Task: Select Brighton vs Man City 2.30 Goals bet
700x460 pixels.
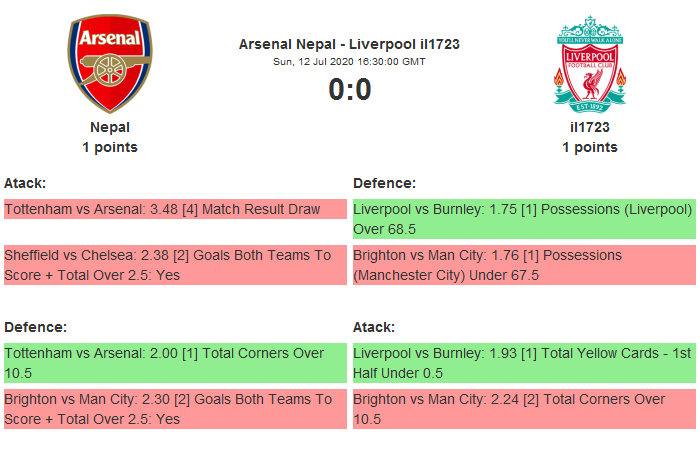Action: [174, 409]
